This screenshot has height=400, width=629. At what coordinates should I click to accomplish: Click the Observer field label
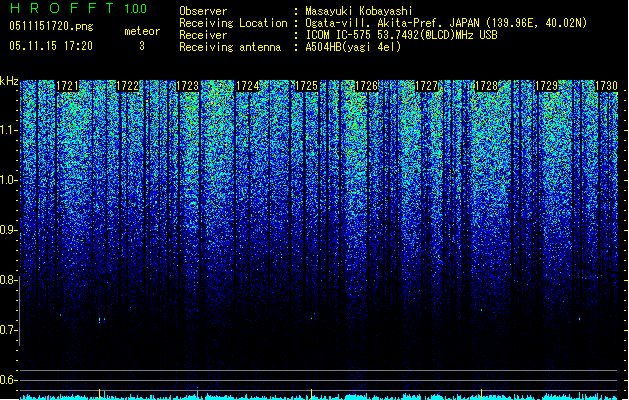click(x=203, y=11)
